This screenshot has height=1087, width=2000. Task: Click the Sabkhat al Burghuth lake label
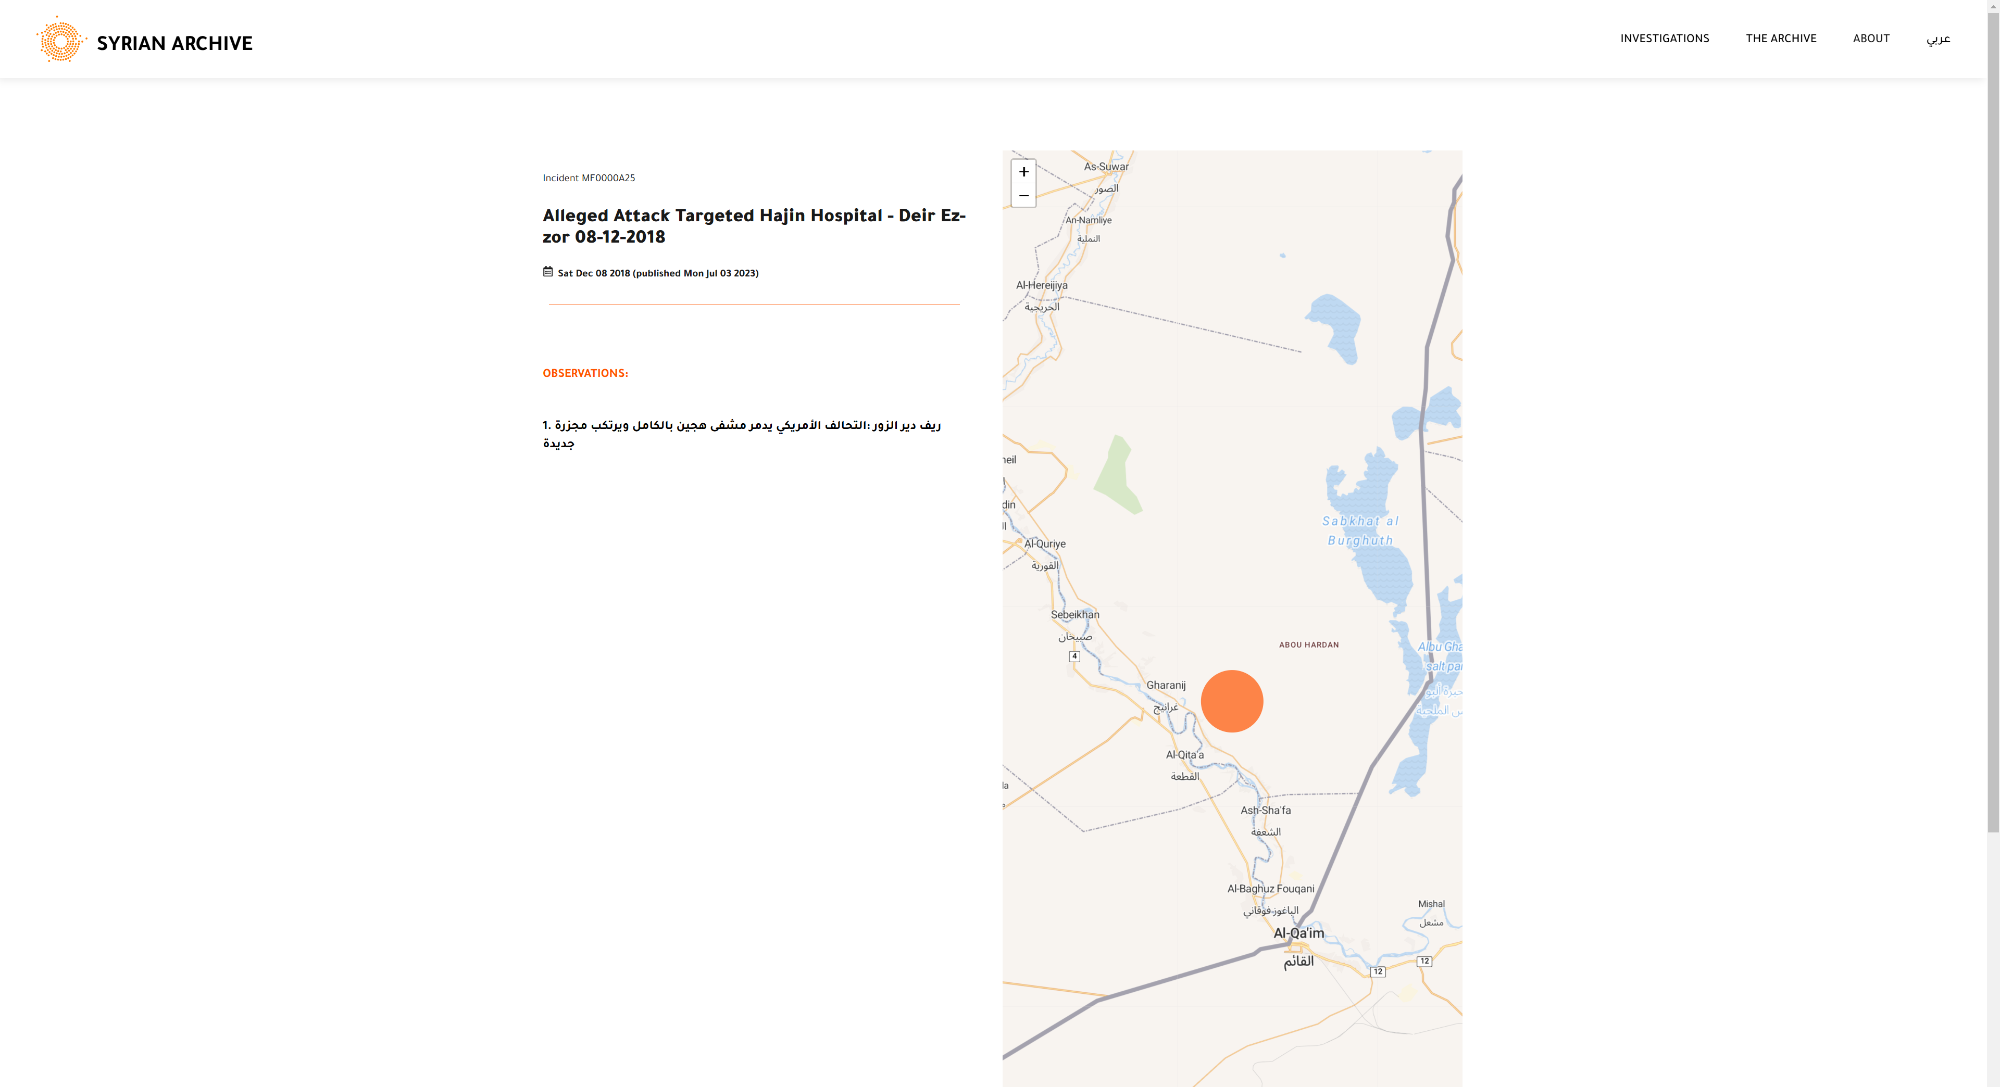[x=1360, y=530]
